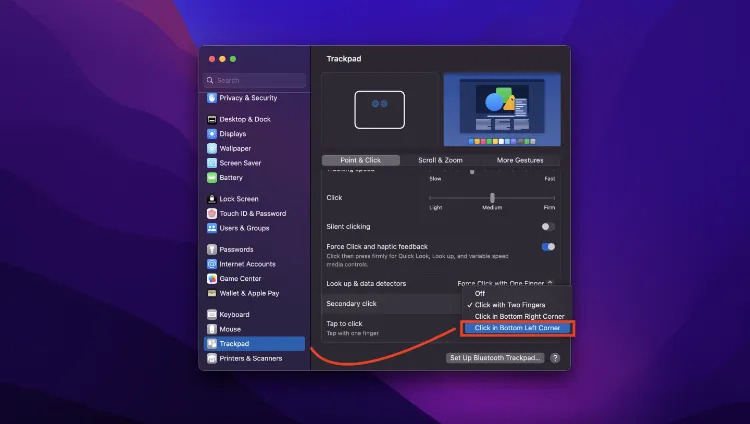750x424 pixels.
Task: Click the Secondary click row label
Action: pos(351,304)
